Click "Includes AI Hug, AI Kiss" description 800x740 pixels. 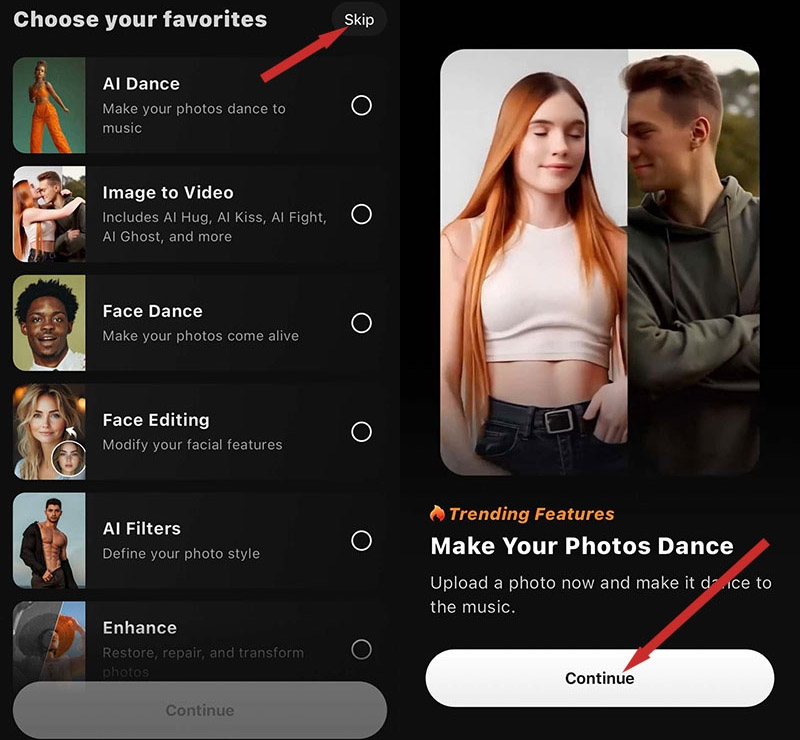(x=214, y=227)
